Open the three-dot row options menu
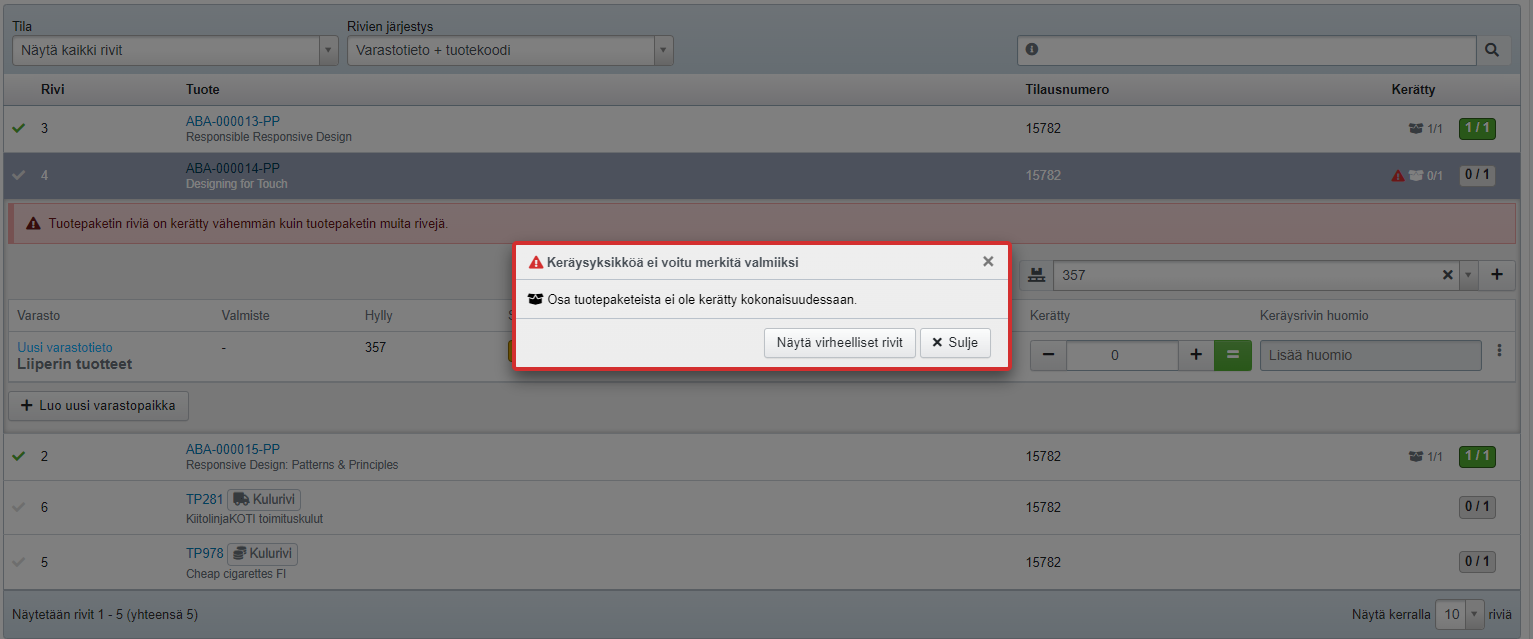1533x639 pixels. tap(1498, 351)
